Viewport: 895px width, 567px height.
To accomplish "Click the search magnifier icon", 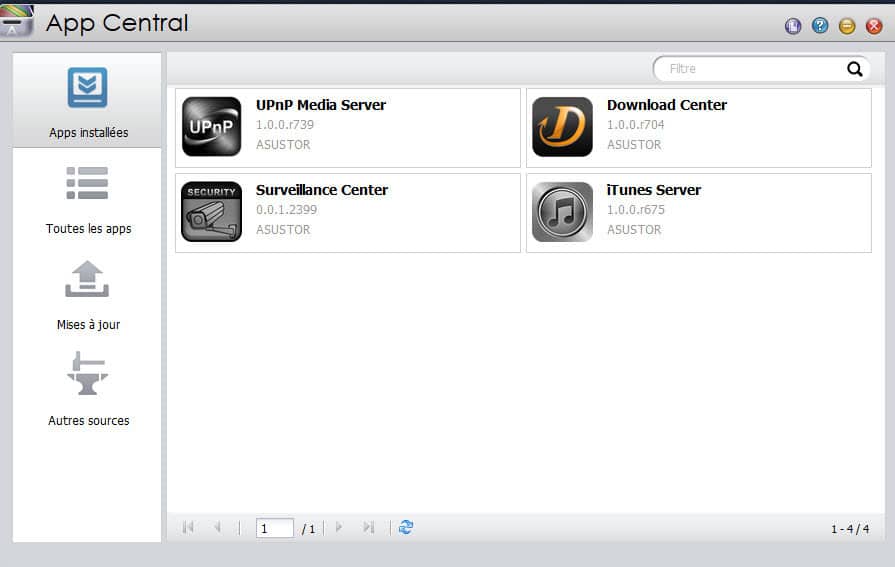I will 854,69.
